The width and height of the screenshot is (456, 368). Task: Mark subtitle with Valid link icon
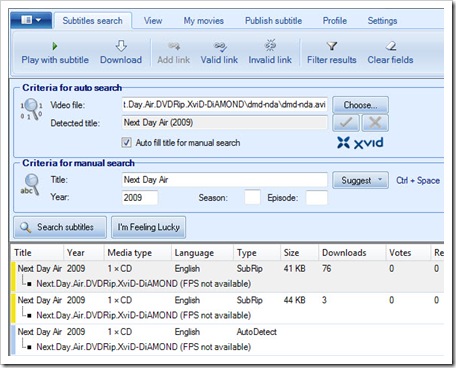(x=220, y=46)
